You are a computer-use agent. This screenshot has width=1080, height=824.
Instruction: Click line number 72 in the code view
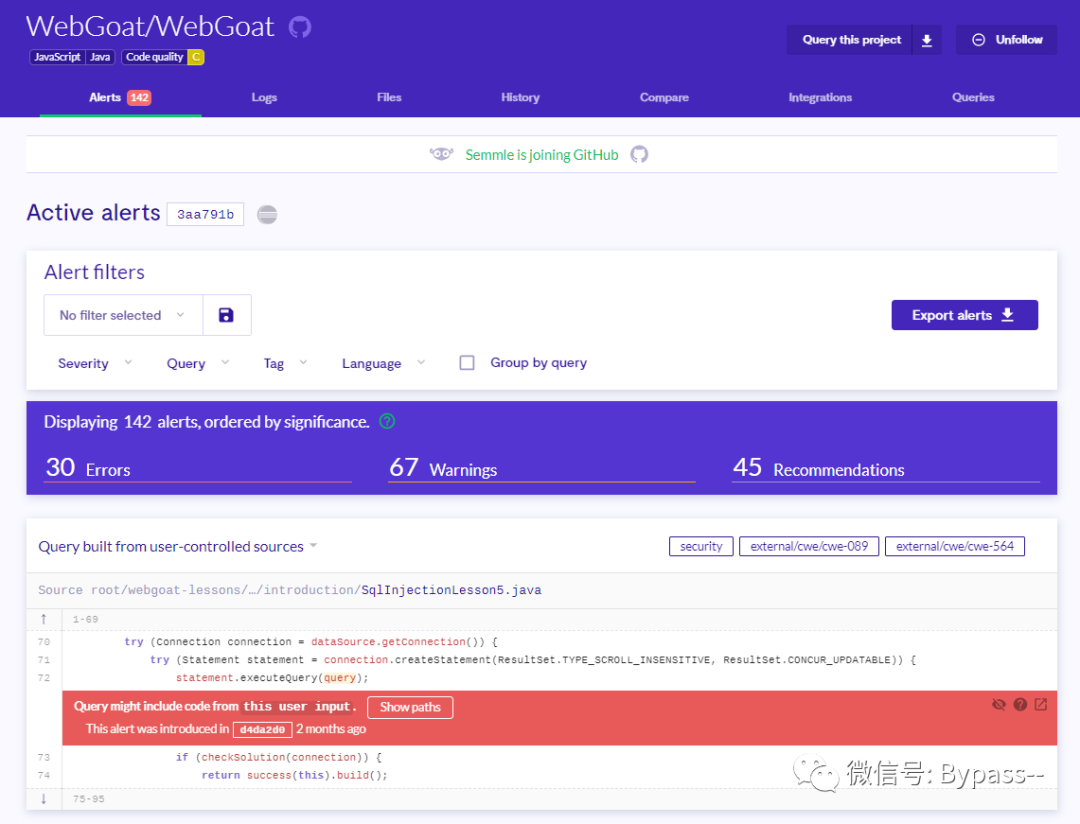click(x=44, y=678)
